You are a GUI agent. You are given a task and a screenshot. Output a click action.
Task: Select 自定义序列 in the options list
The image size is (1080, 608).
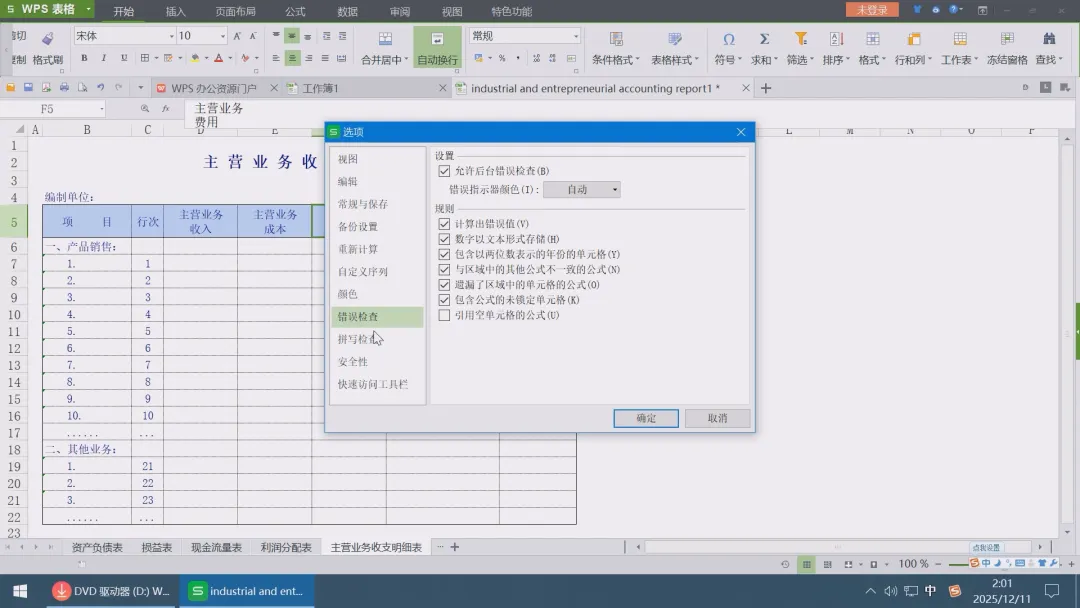click(x=377, y=272)
